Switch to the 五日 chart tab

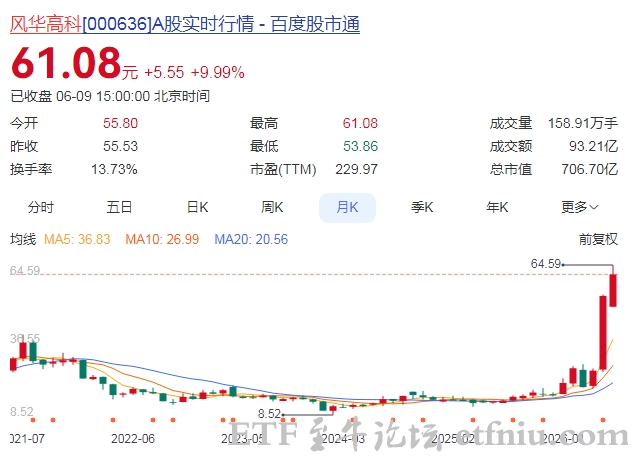[119, 207]
